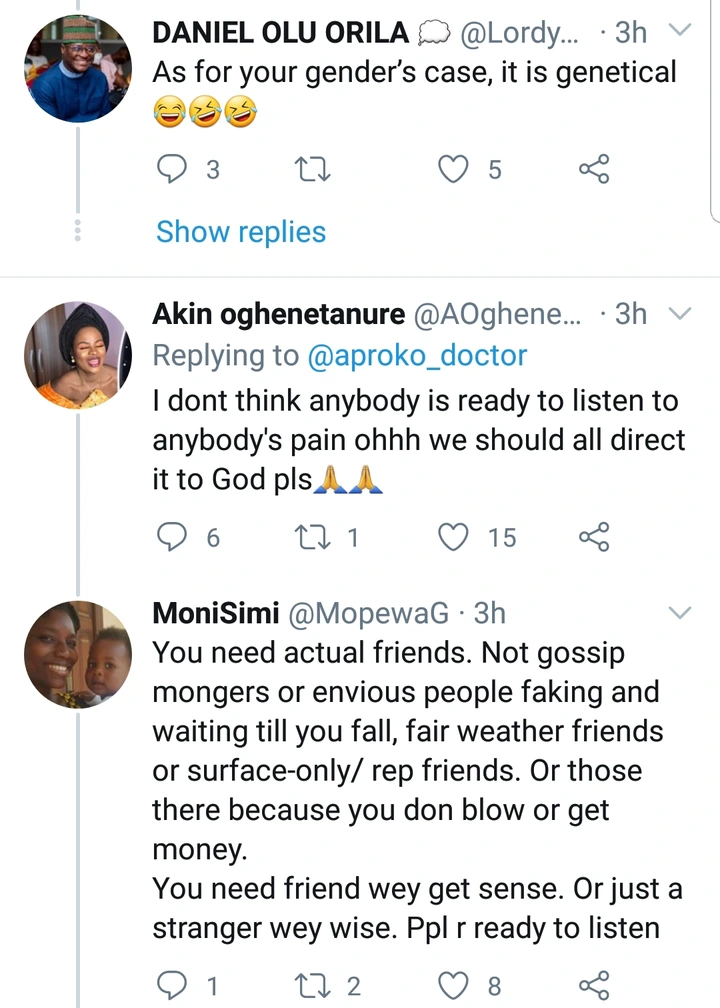Share Akin oghenetanure's tweet
The width and height of the screenshot is (720, 1008).
tap(594, 538)
